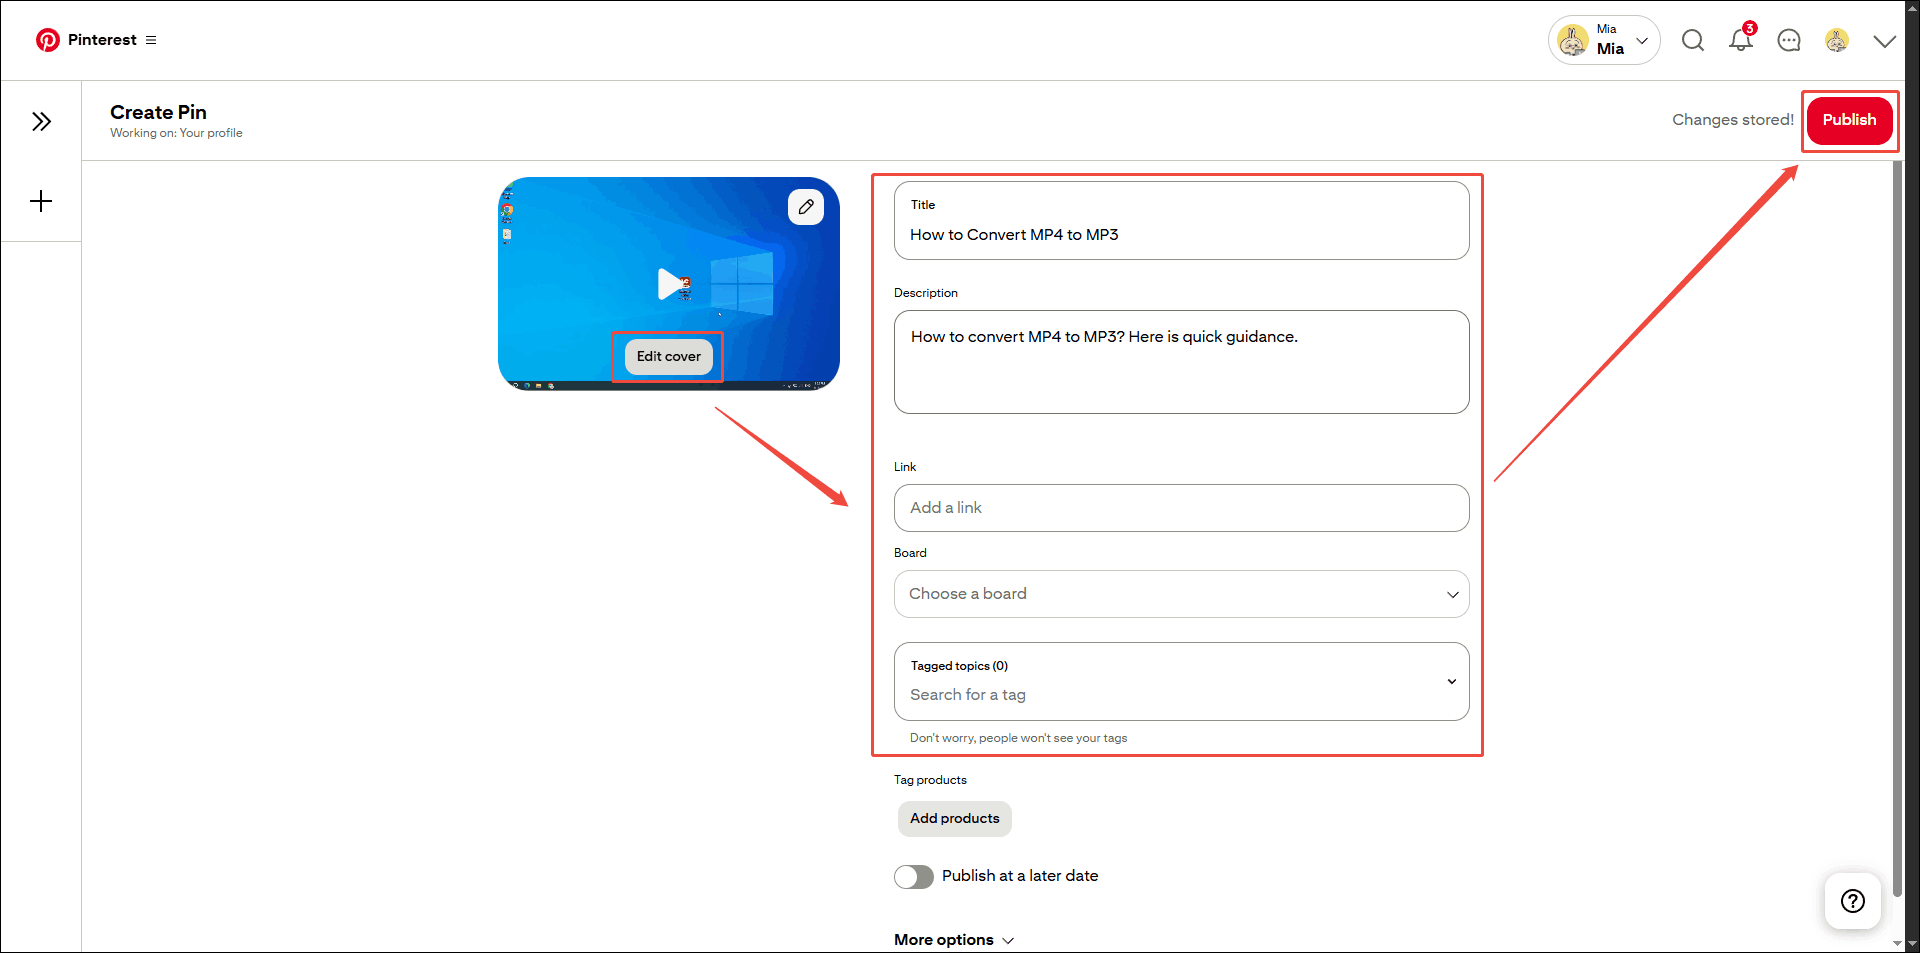This screenshot has height=953, width=1920.
Task: Click the pencil edit icon on video
Action: (806, 207)
